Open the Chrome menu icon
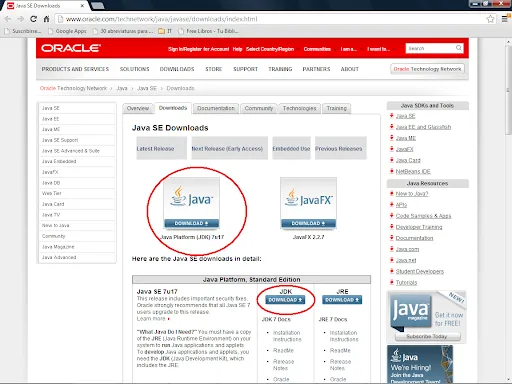 click(505, 19)
